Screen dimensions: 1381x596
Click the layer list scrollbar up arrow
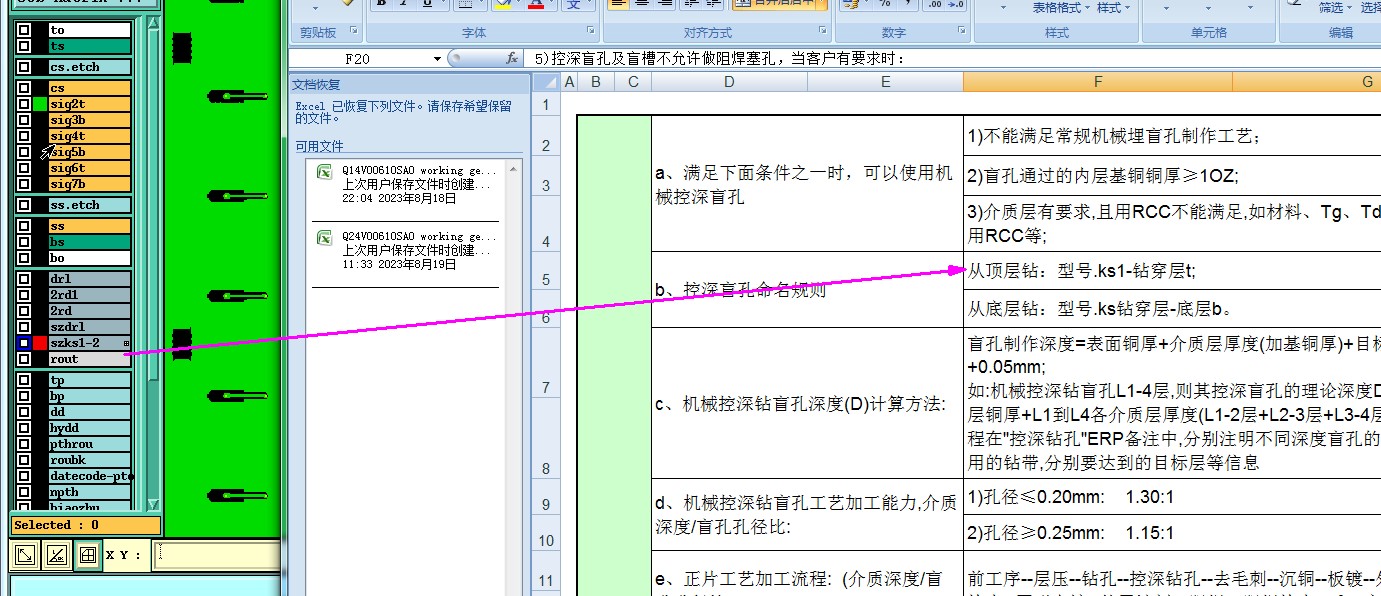point(153,24)
